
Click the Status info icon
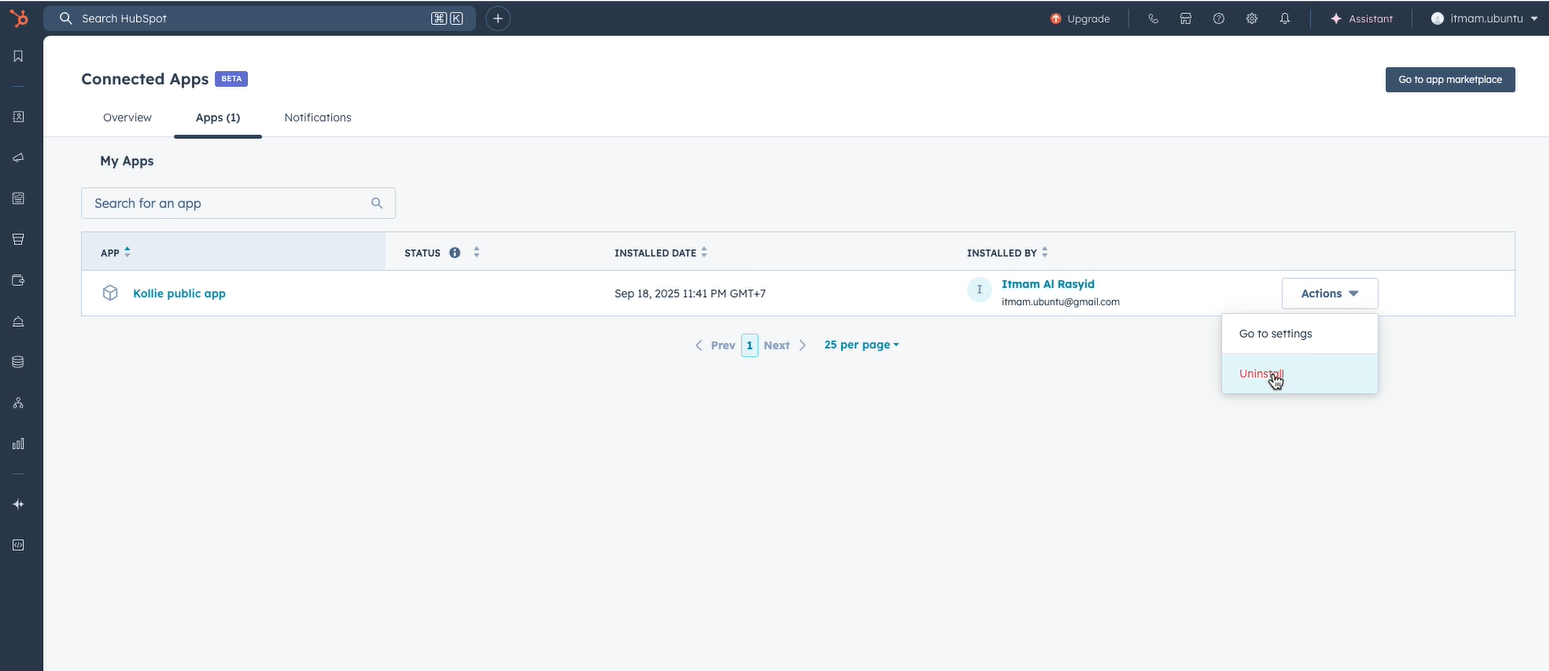[x=455, y=253]
